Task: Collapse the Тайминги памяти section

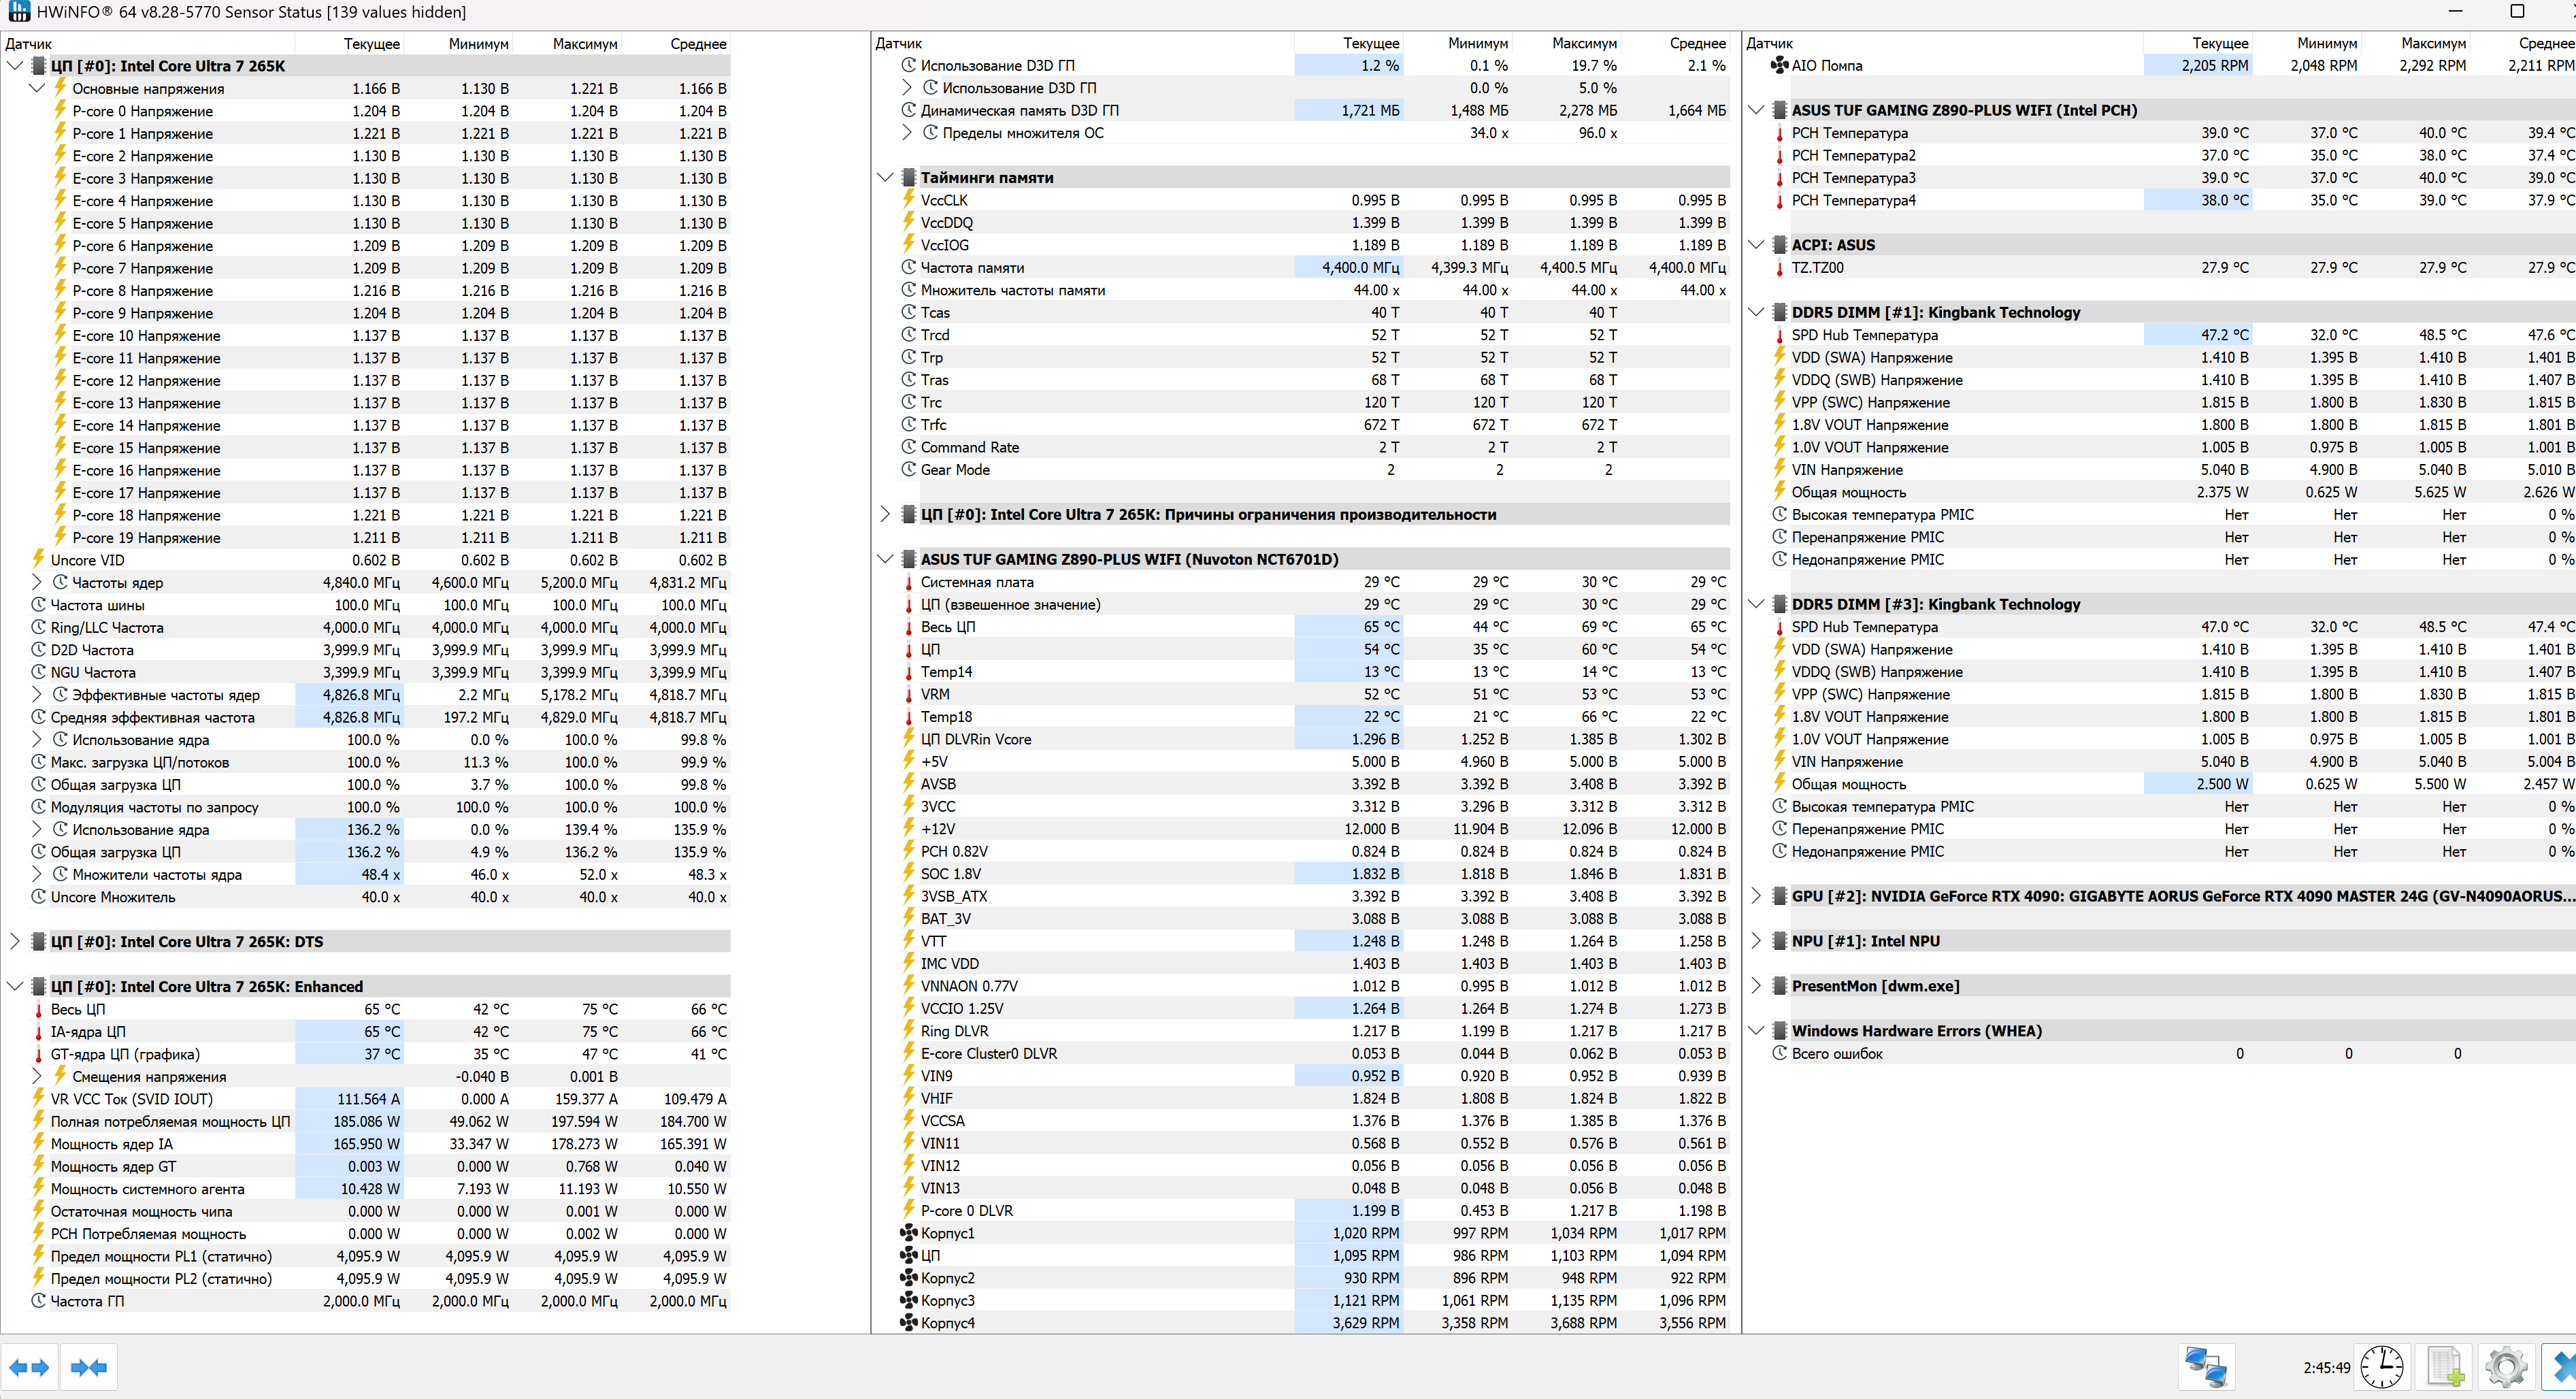Action: (x=885, y=178)
